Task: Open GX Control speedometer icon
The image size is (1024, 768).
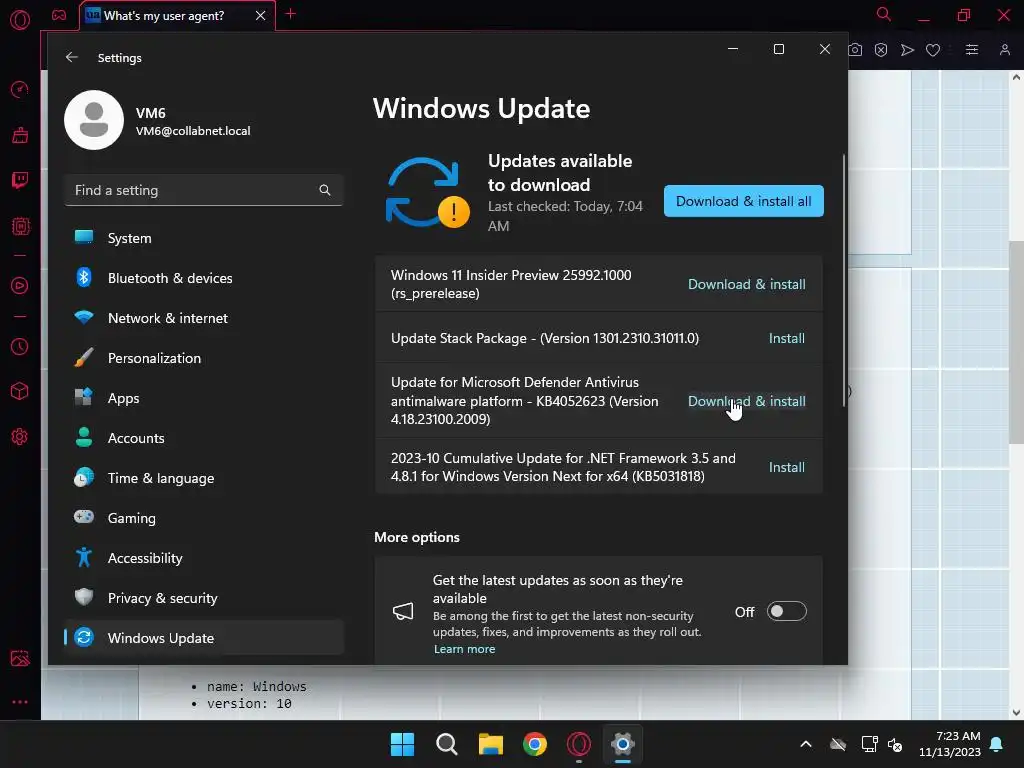Action: (20, 89)
